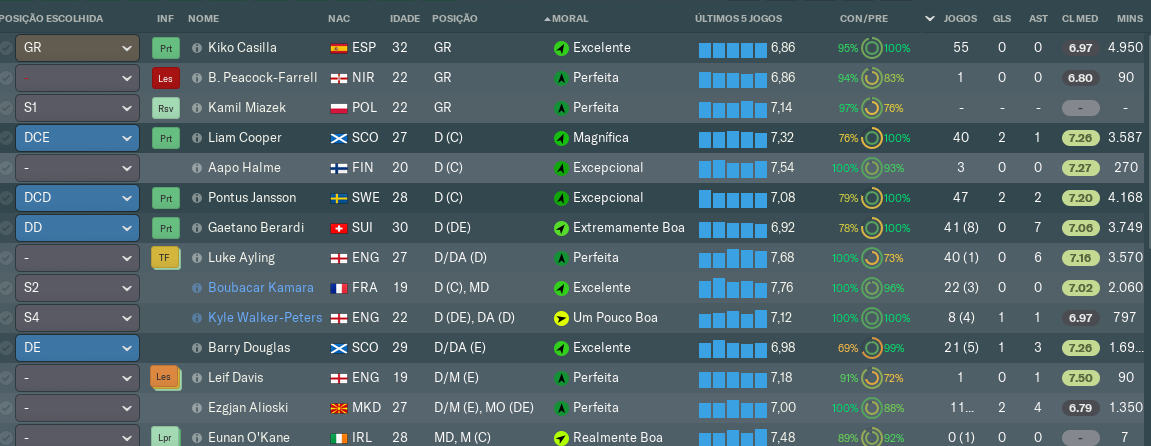
Task: Click the last 5 games bars for Luke Ayling
Action: [x=733, y=258]
